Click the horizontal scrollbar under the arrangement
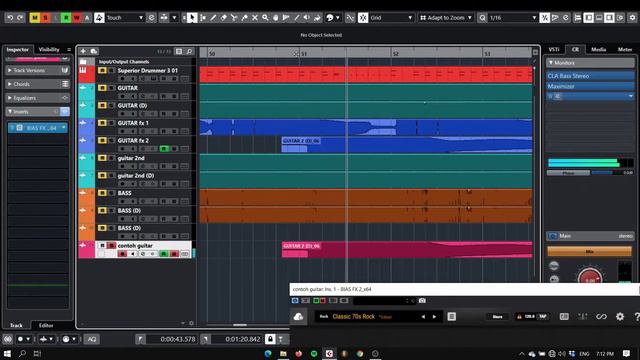This screenshot has height=360, width=640. pyautogui.click(x=240, y=325)
